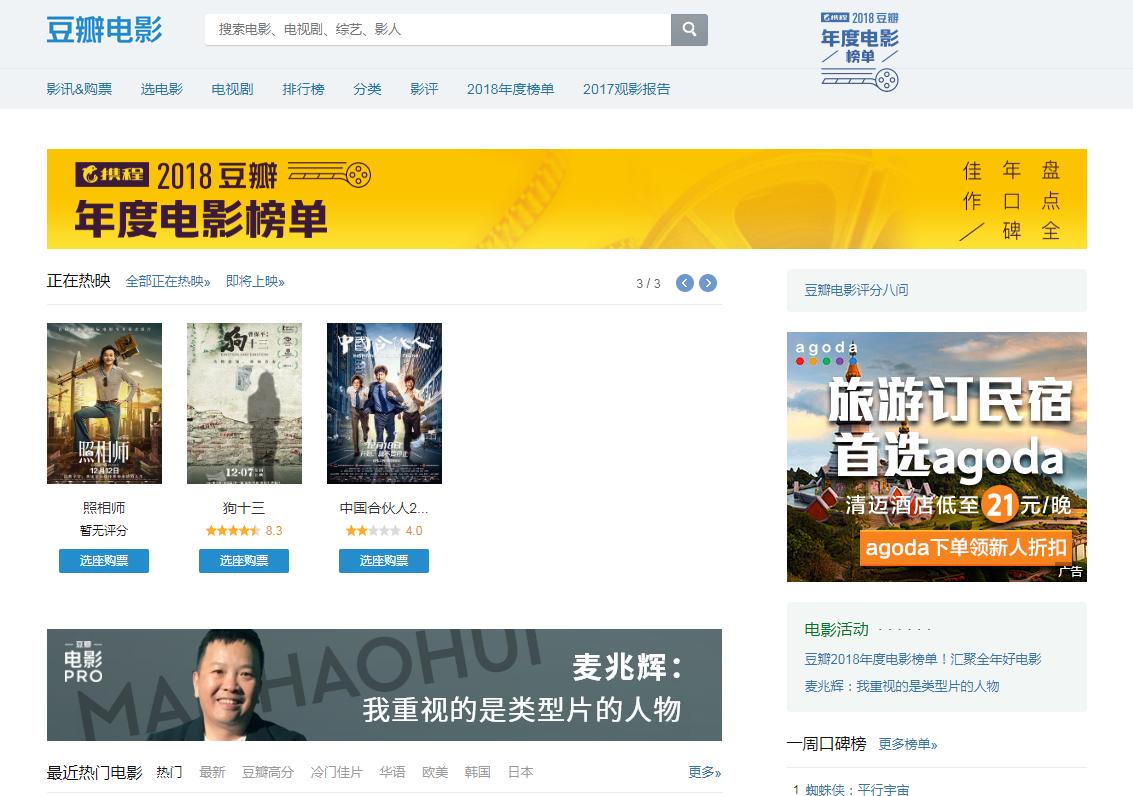Open the 排行榜 navigation item
The image size is (1133, 796).
[303, 89]
